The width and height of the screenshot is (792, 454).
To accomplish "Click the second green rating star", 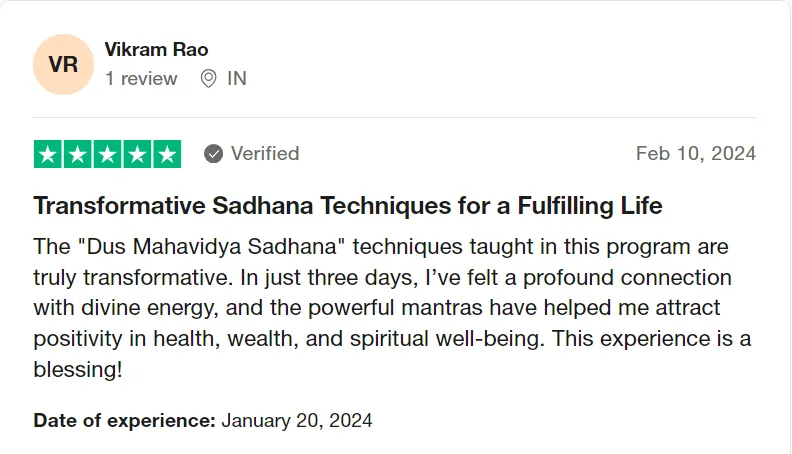I will [x=78, y=154].
